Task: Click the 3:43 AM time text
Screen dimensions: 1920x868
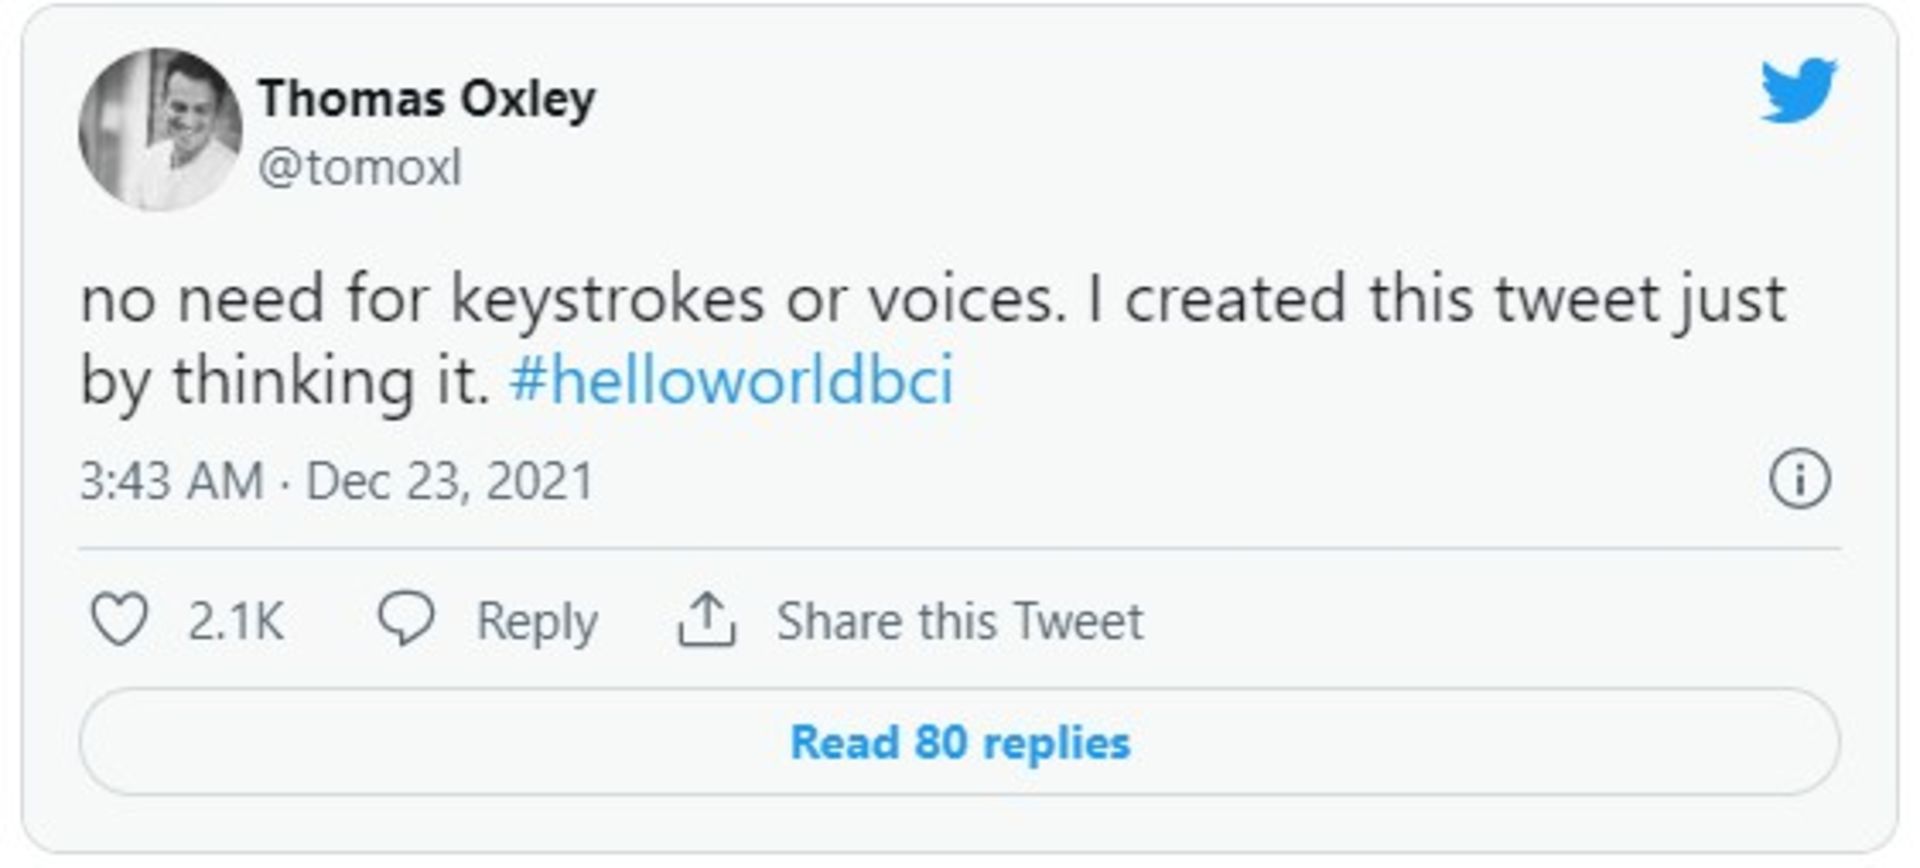Action: point(171,481)
